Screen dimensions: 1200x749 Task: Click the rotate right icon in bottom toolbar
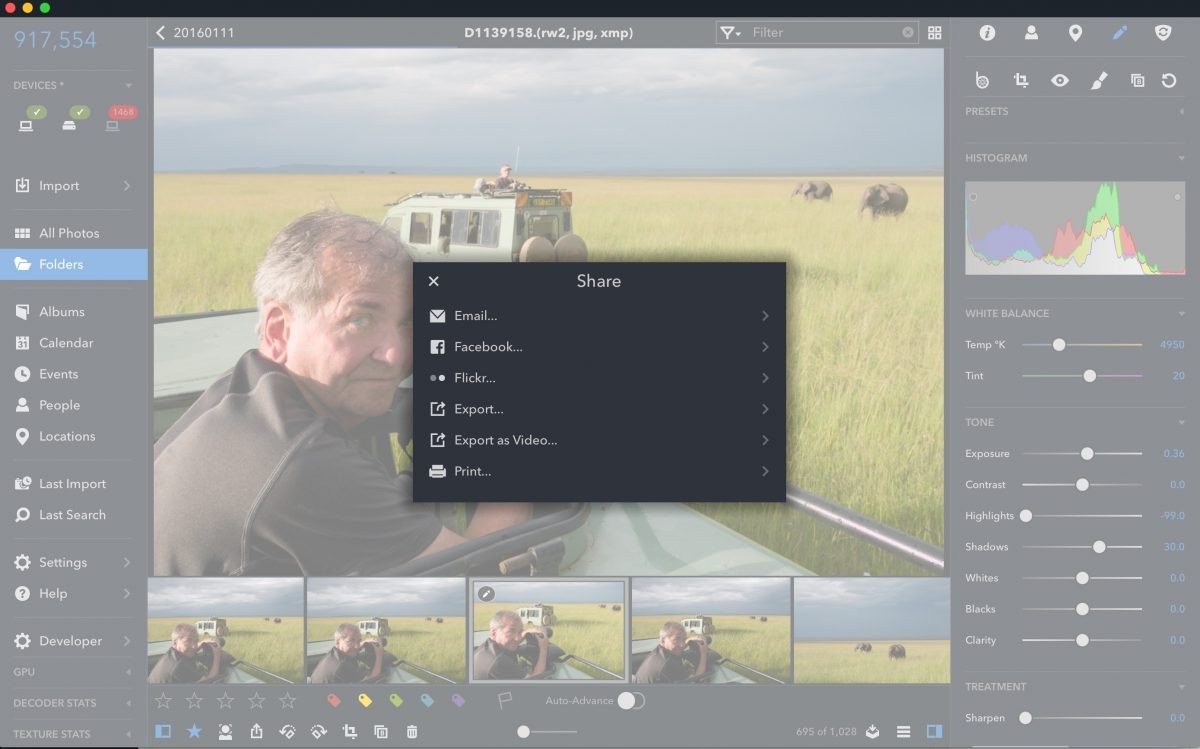(x=319, y=732)
